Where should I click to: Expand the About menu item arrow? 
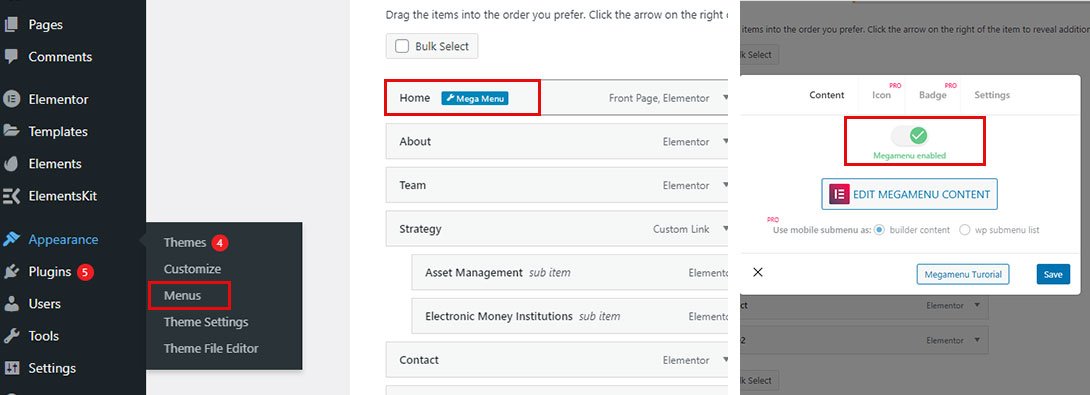[725, 141]
